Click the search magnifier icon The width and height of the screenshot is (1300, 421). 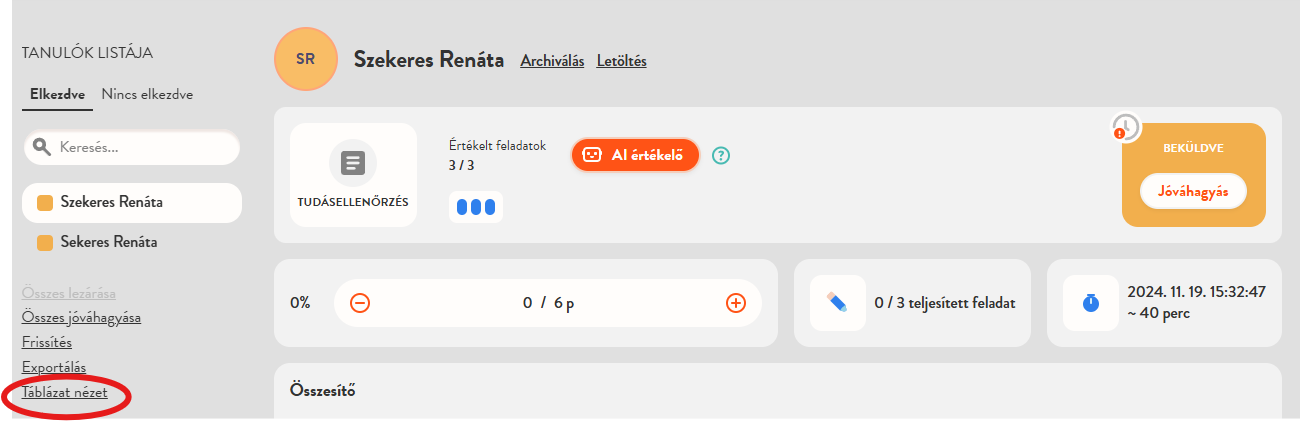click(x=42, y=147)
